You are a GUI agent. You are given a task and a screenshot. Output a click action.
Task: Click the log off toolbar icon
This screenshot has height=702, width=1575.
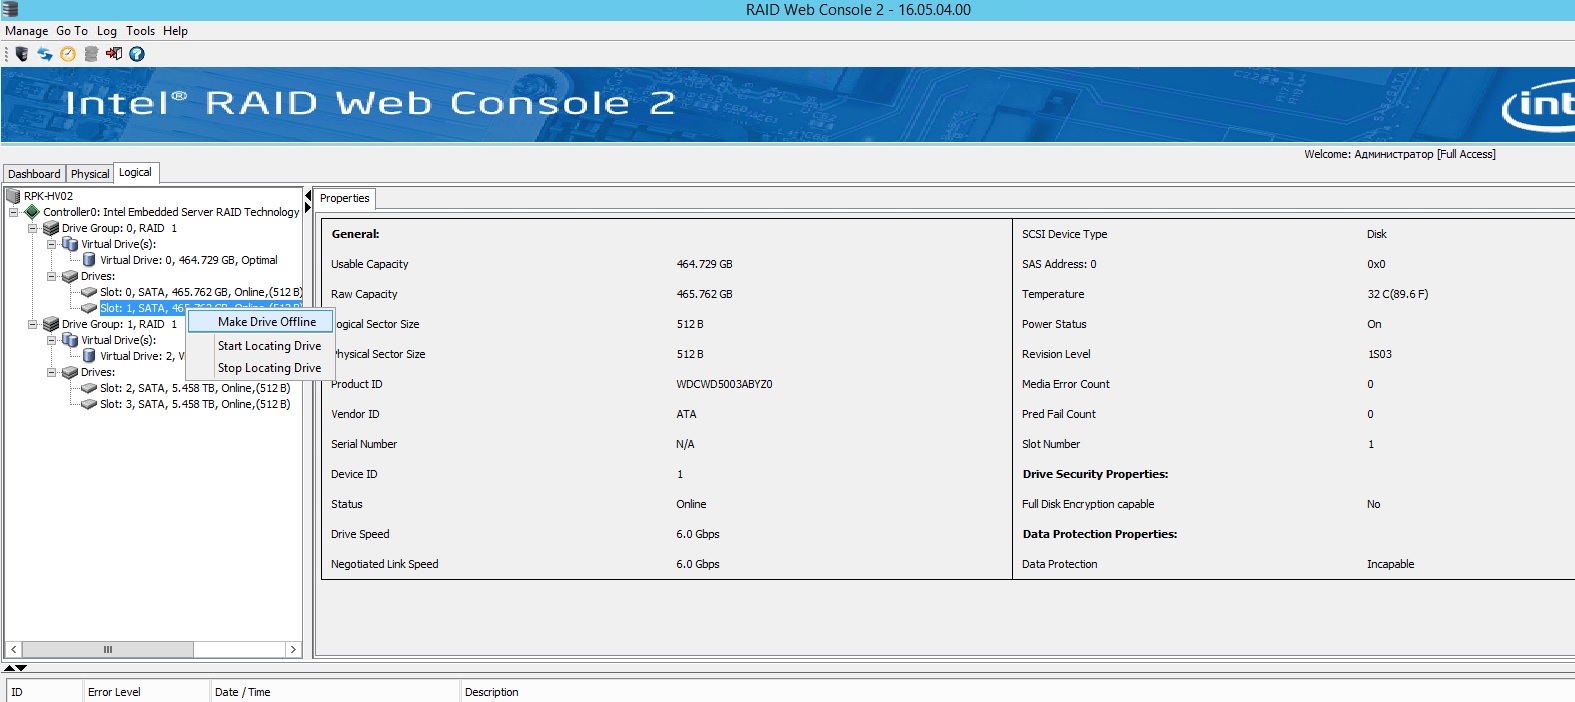point(114,54)
